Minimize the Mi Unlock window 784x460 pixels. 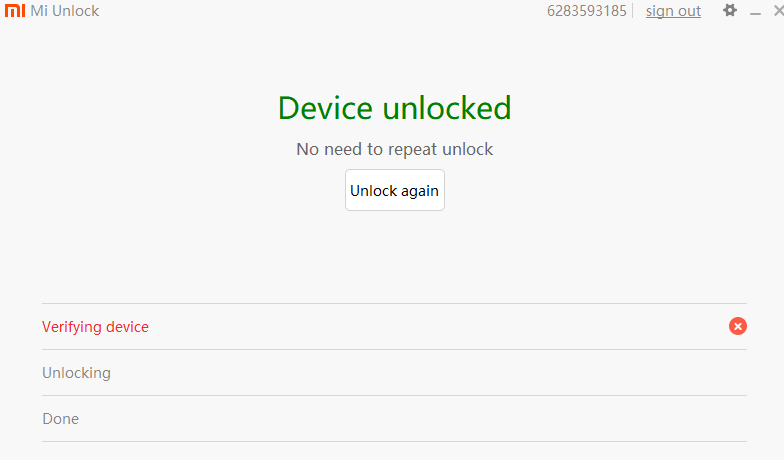(x=755, y=12)
